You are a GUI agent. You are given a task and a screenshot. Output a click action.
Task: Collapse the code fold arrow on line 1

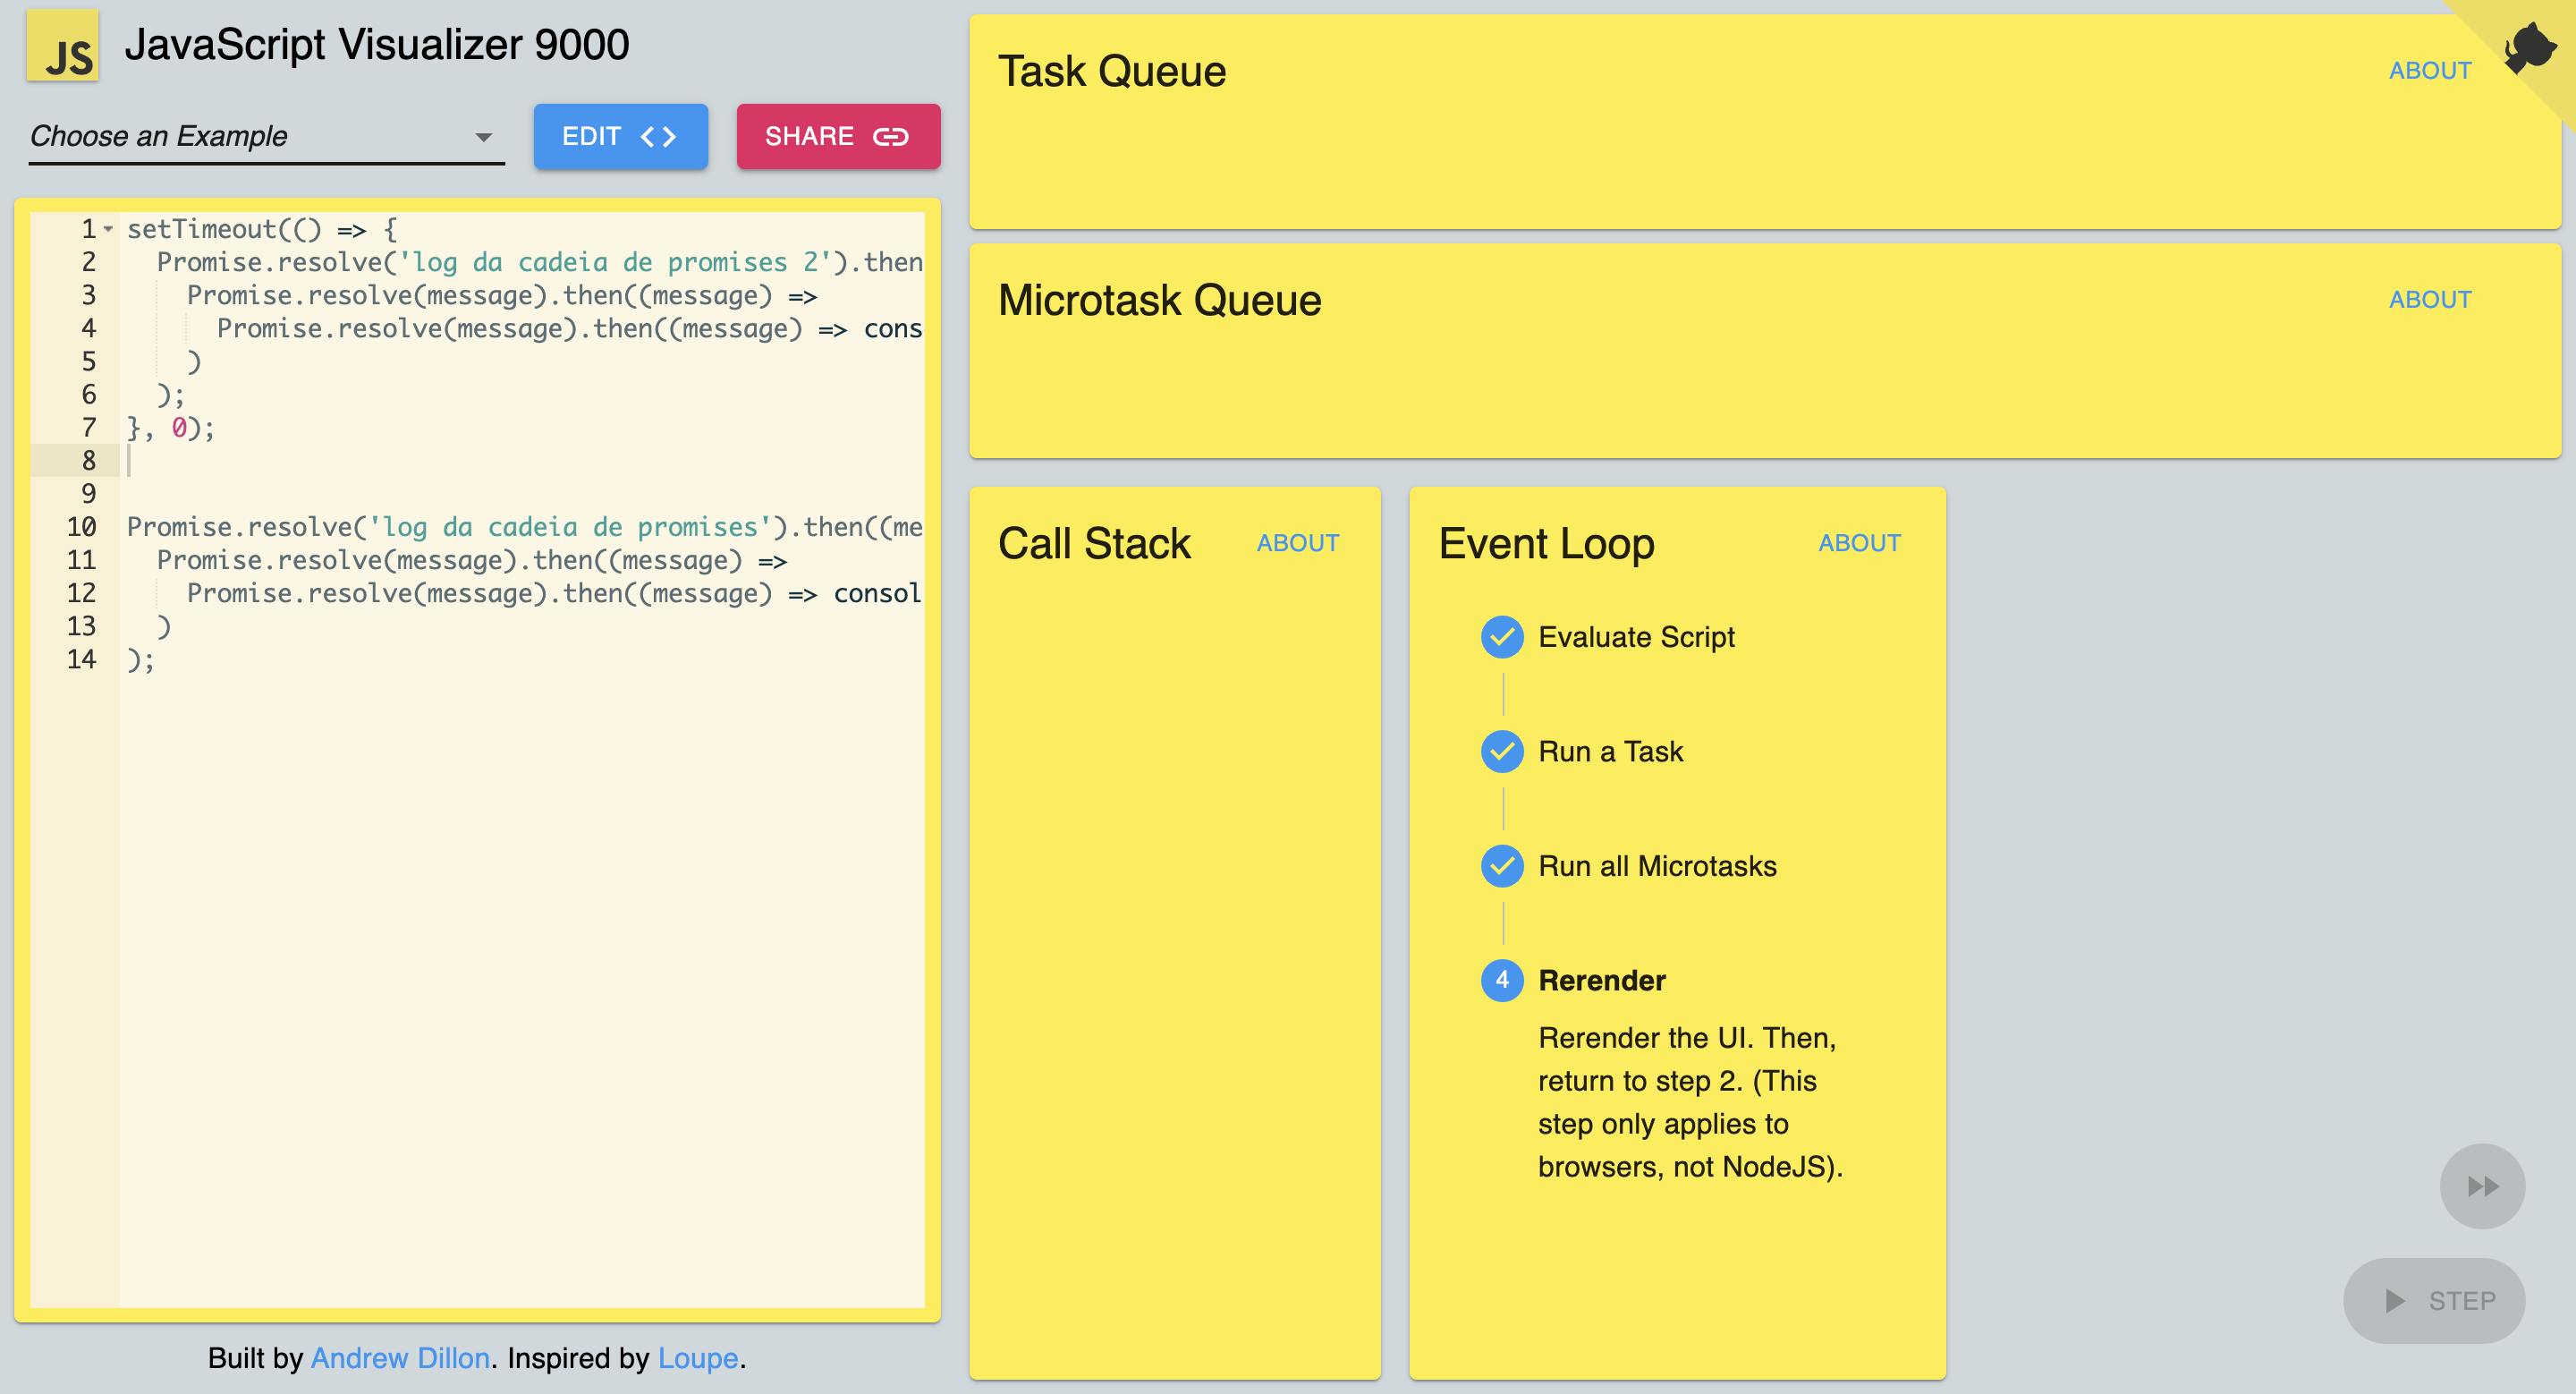coord(108,230)
